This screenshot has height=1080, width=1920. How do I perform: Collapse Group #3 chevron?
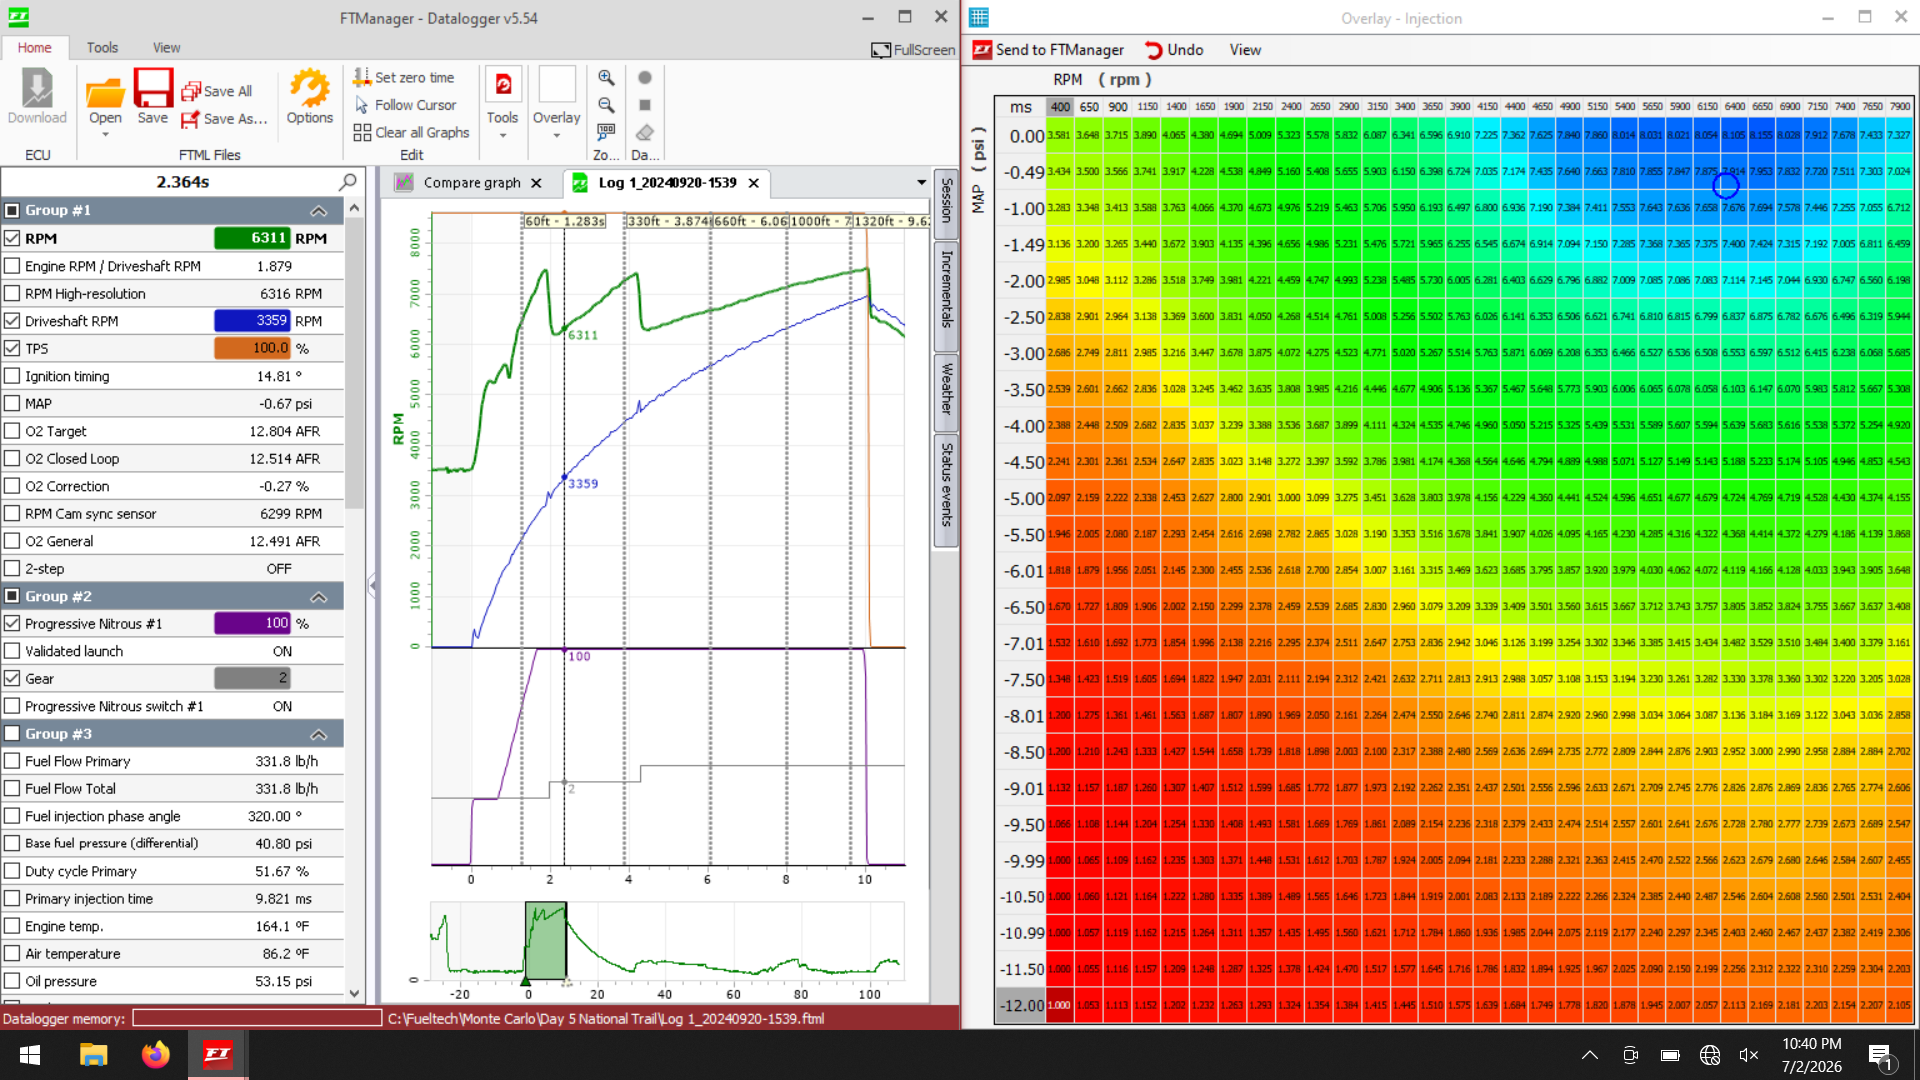pyautogui.click(x=318, y=734)
